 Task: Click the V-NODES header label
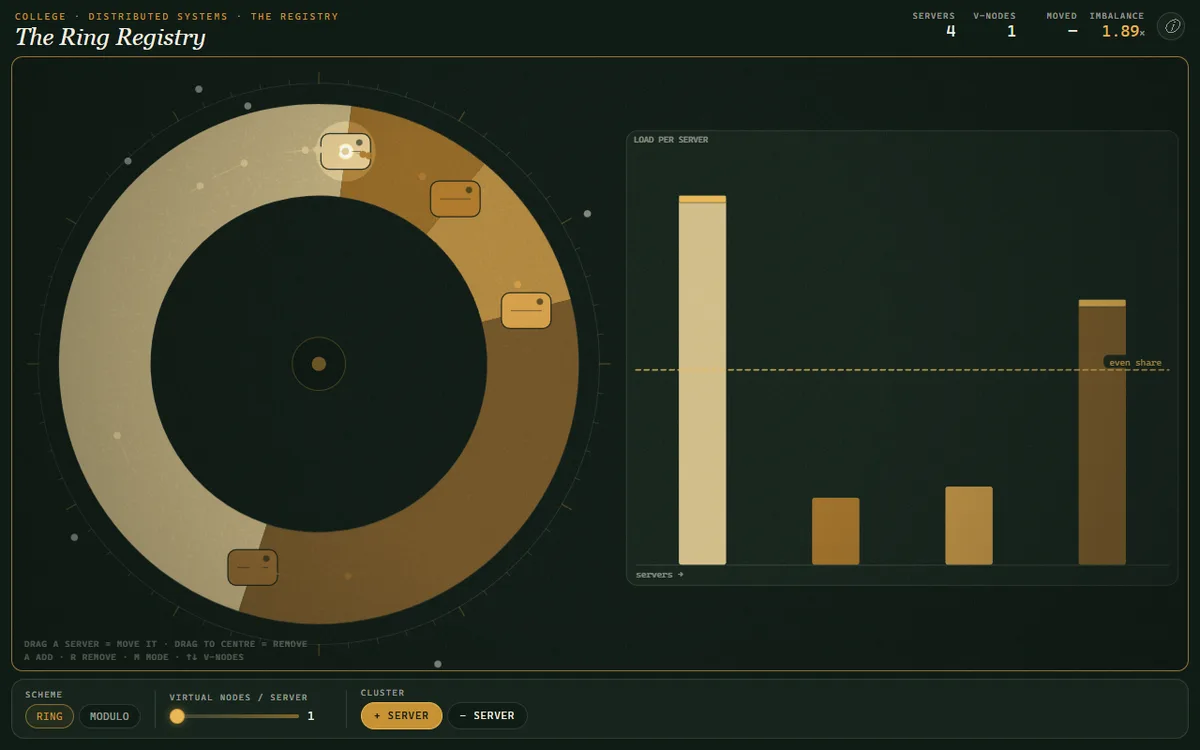(x=994, y=16)
